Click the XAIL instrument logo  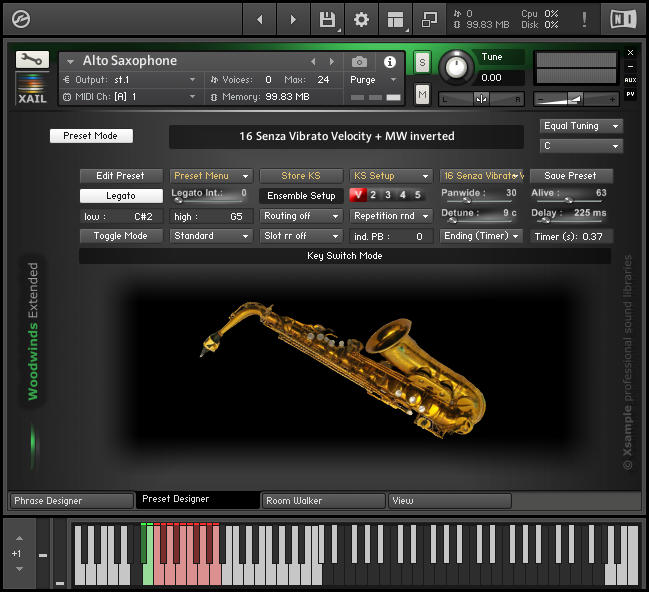[32, 88]
